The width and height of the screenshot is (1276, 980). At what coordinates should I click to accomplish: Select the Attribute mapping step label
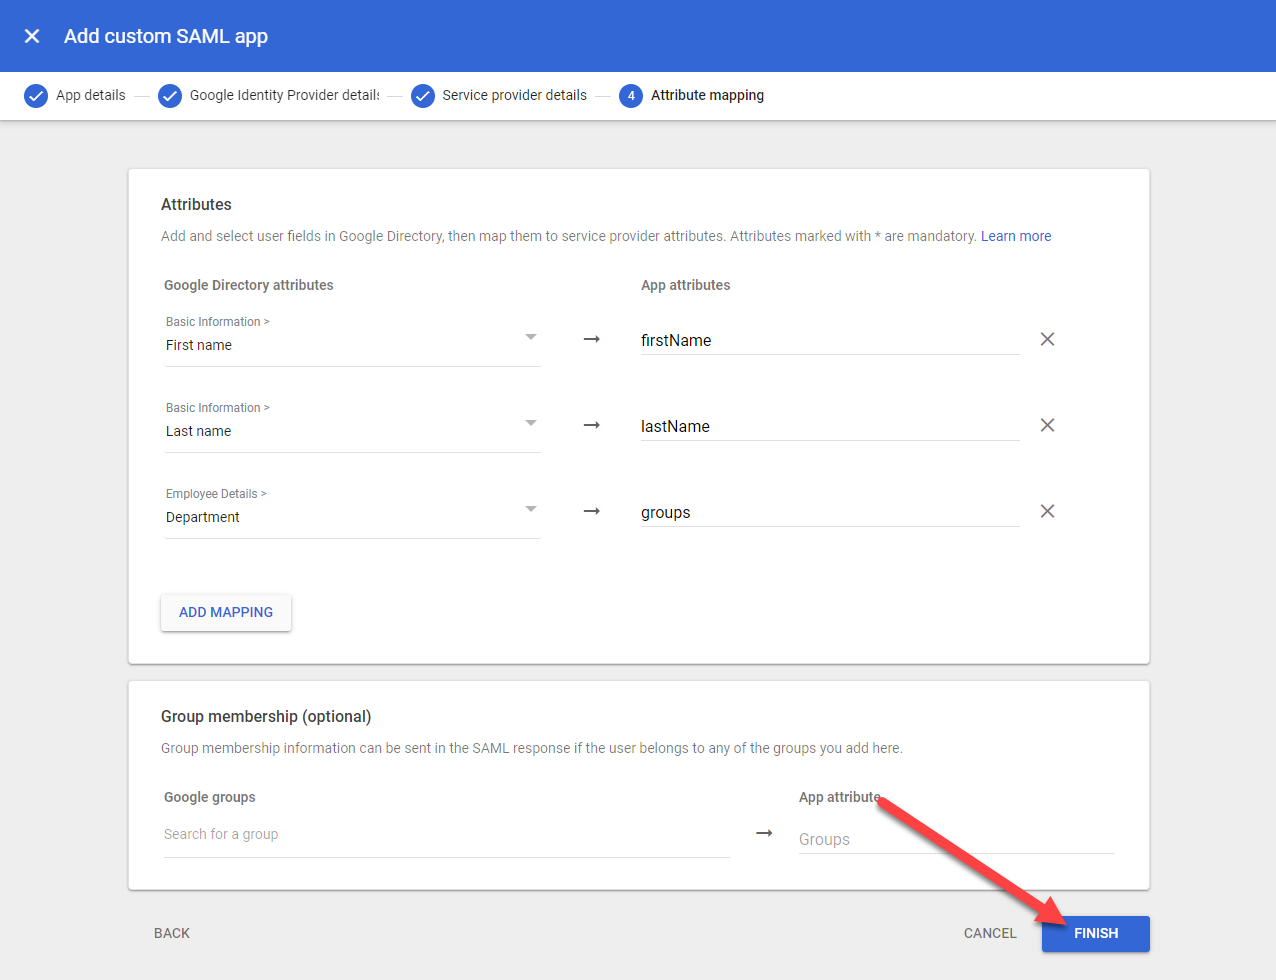click(x=707, y=96)
